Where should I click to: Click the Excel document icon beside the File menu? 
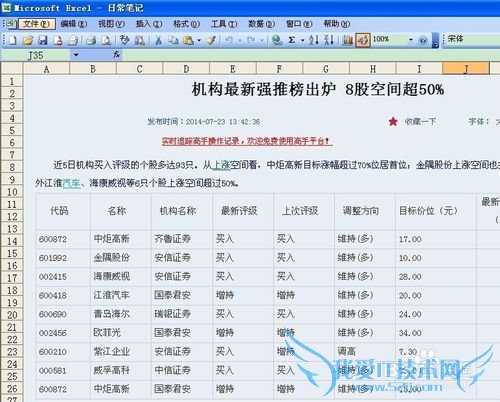(x=10, y=24)
